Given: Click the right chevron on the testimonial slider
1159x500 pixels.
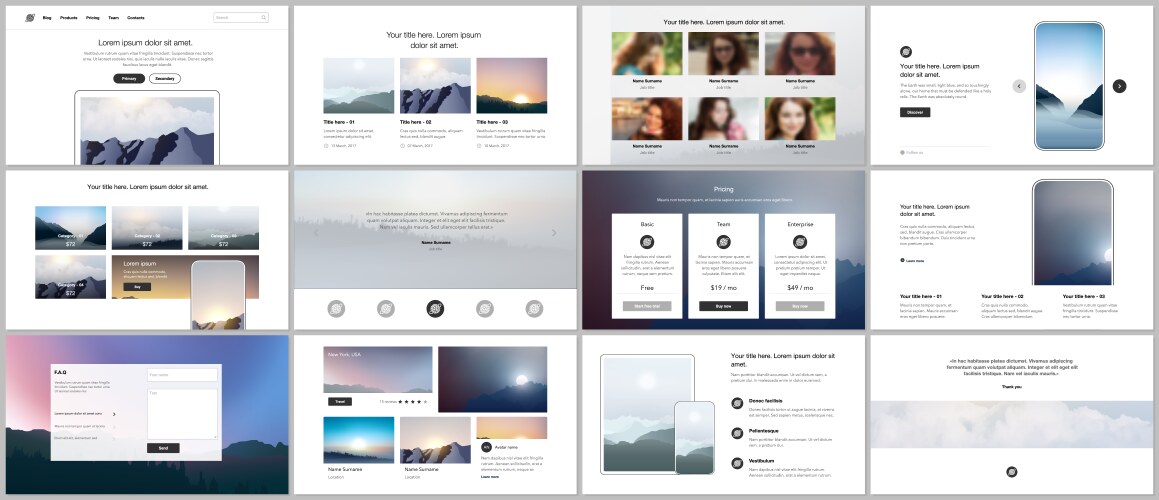Looking at the screenshot, I should 554,233.
